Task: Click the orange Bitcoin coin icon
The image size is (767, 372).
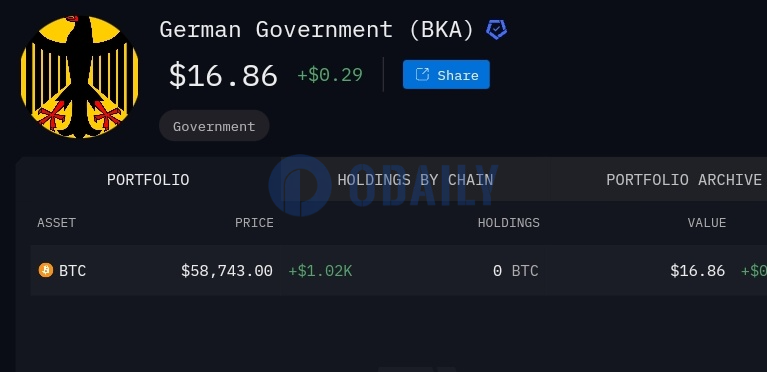Action: click(x=46, y=270)
